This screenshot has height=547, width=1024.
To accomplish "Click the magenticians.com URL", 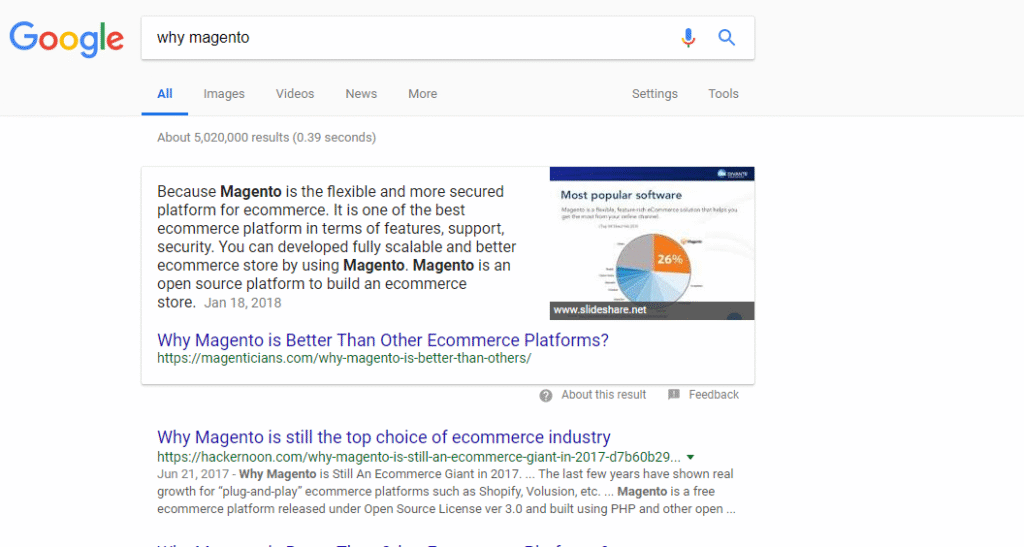I will [x=344, y=358].
